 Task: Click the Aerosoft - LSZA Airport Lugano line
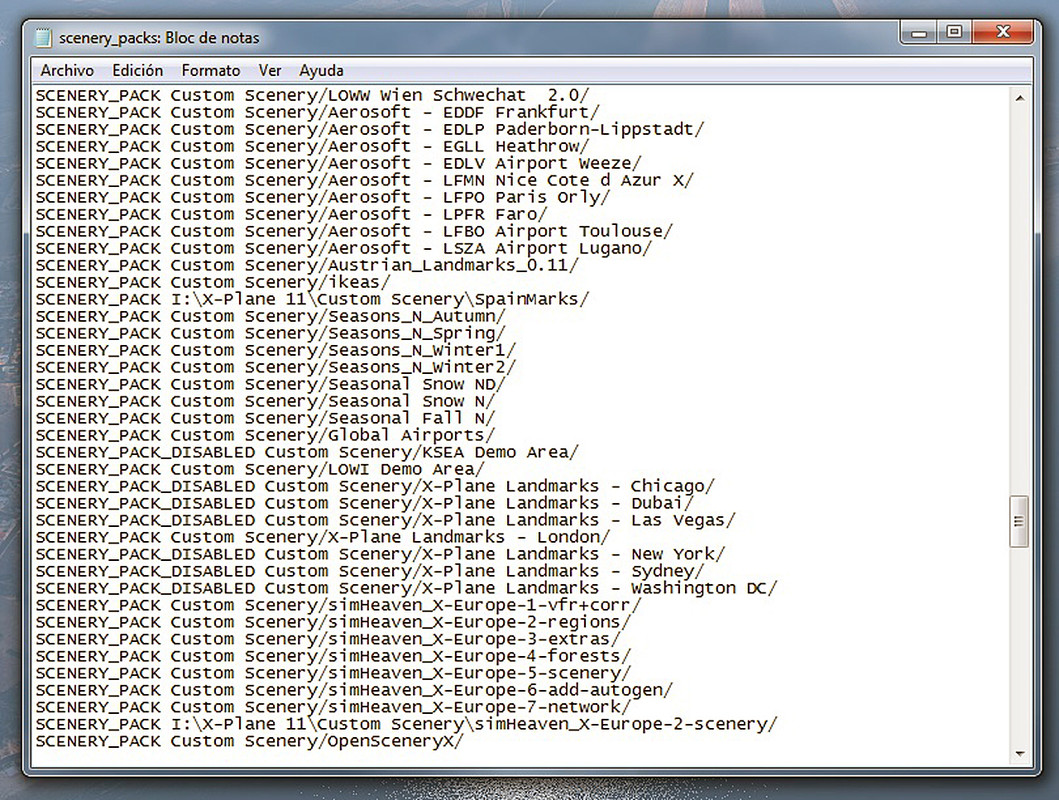pyautogui.click(x=344, y=248)
